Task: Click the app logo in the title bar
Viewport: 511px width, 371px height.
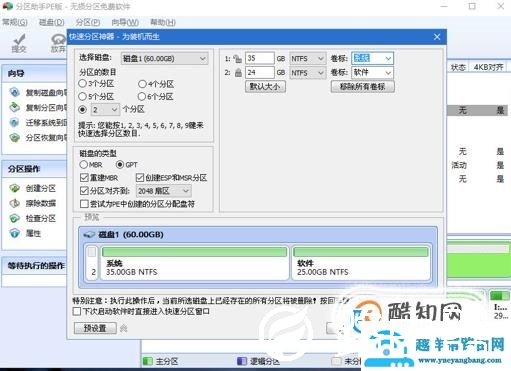Action: coord(8,6)
